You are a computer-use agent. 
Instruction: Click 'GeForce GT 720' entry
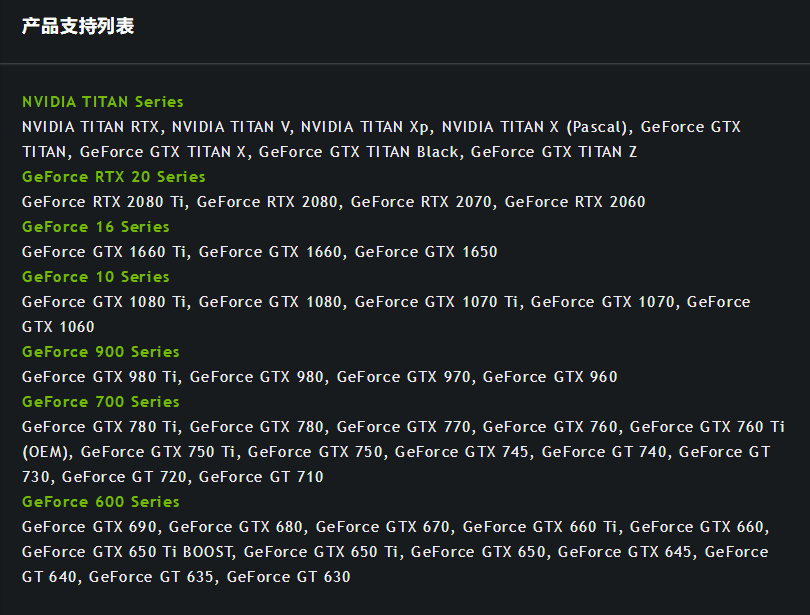point(124,477)
